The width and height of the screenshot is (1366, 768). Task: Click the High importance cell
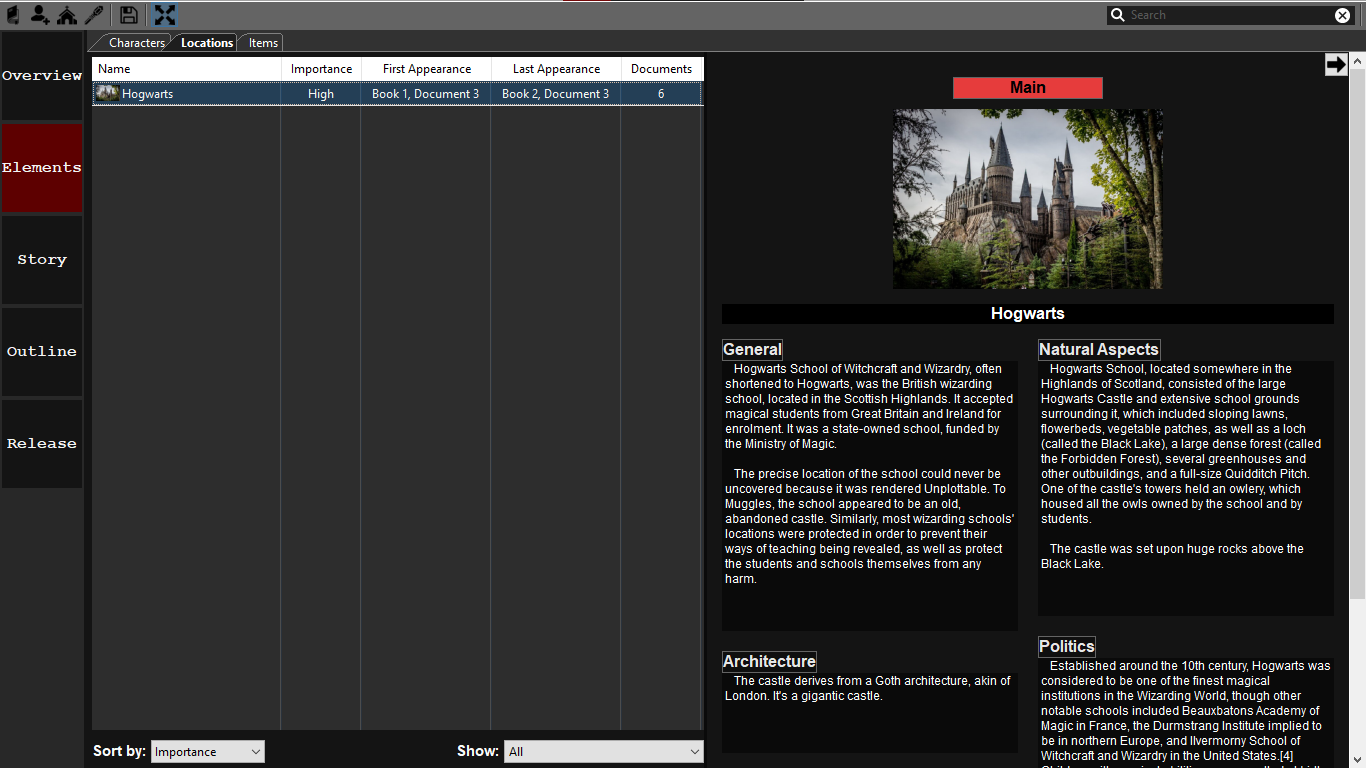coord(321,94)
